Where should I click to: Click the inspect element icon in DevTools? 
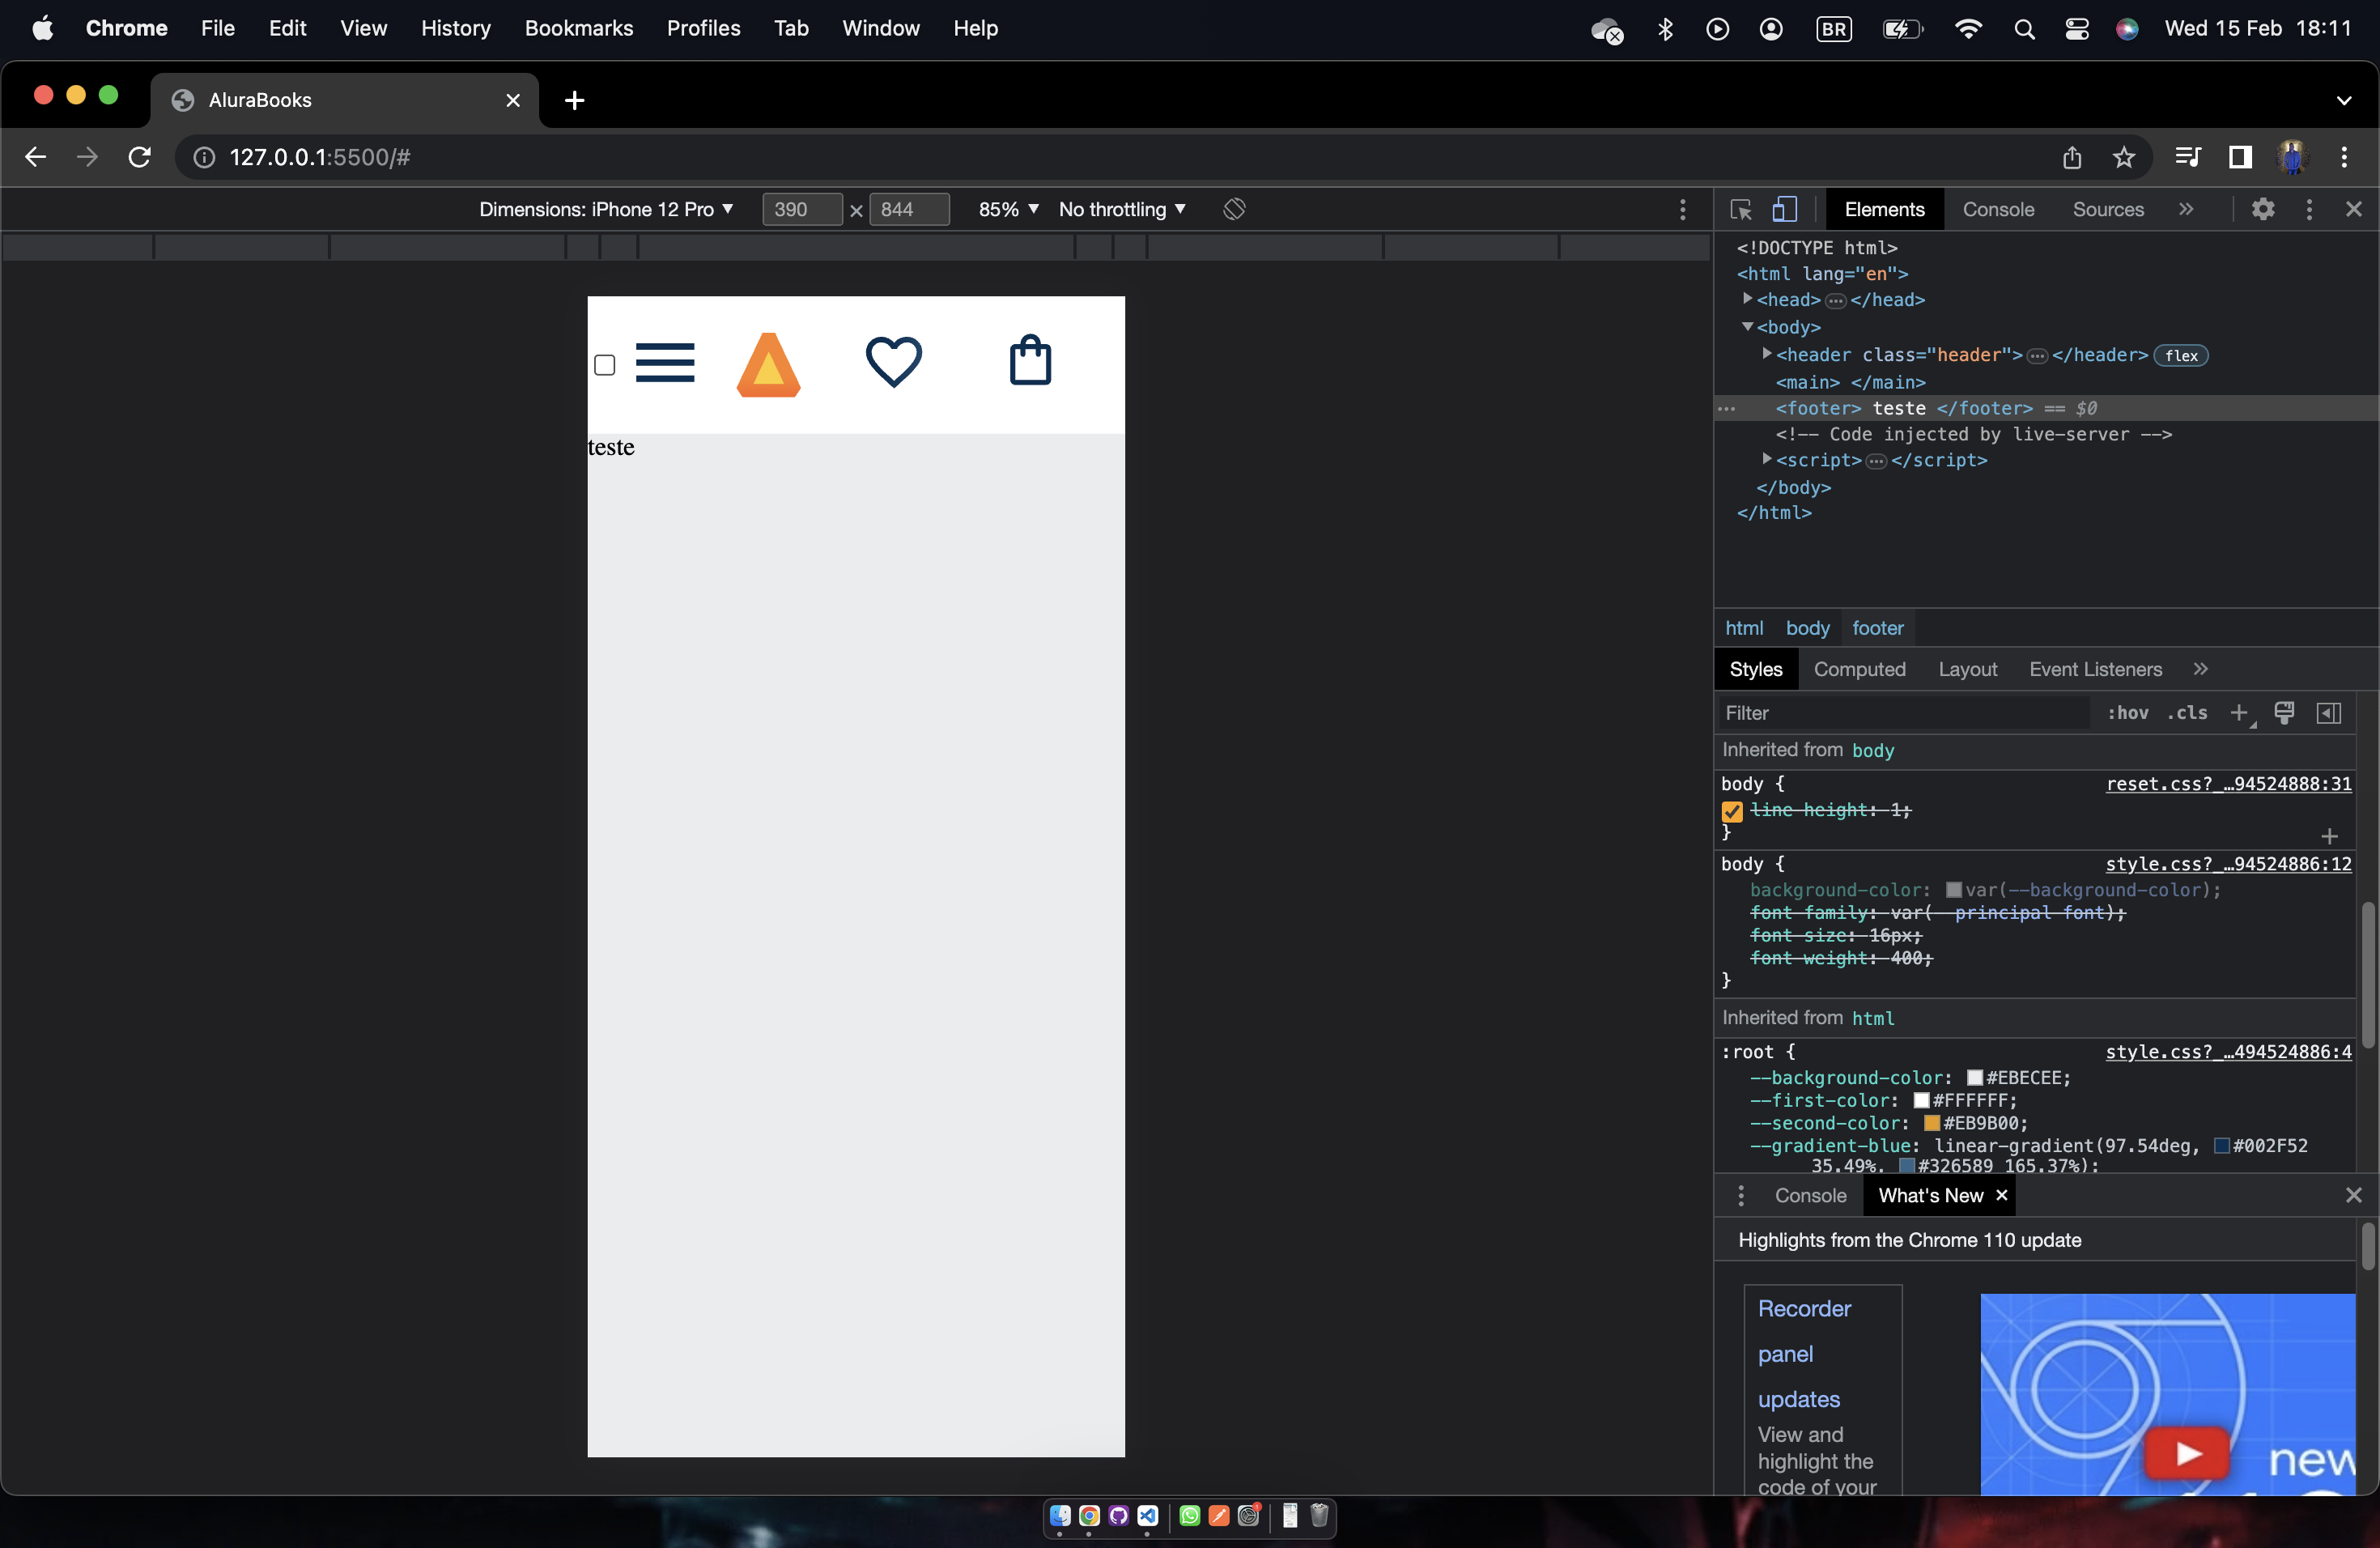[1741, 208]
